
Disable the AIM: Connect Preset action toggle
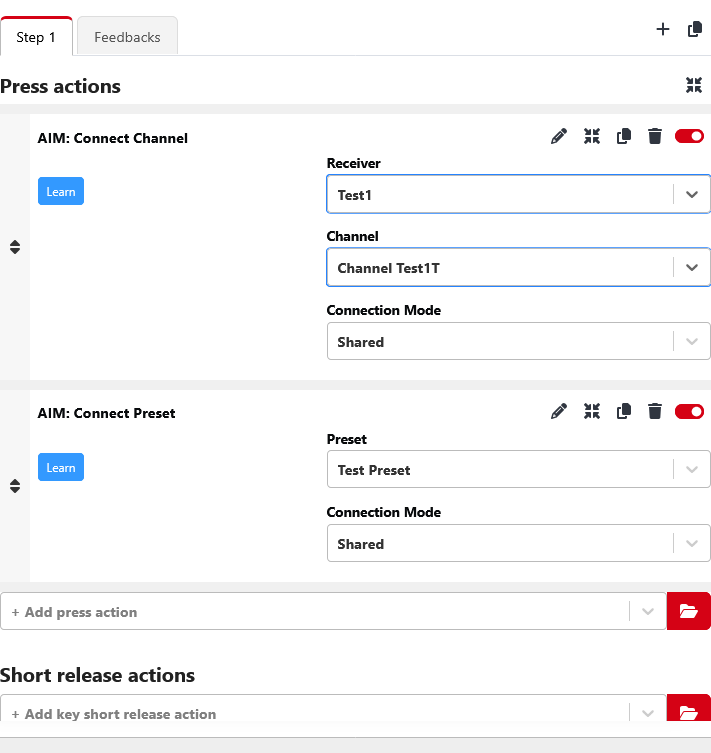click(x=689, y=411)
